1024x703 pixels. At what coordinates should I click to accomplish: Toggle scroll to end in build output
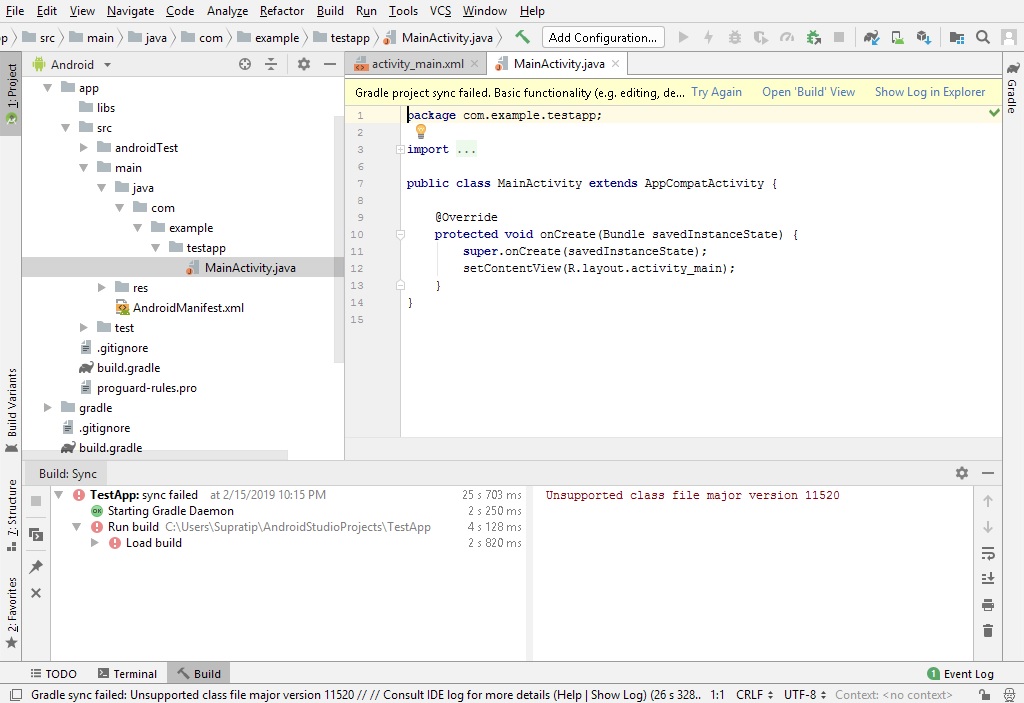click(988, 579)
